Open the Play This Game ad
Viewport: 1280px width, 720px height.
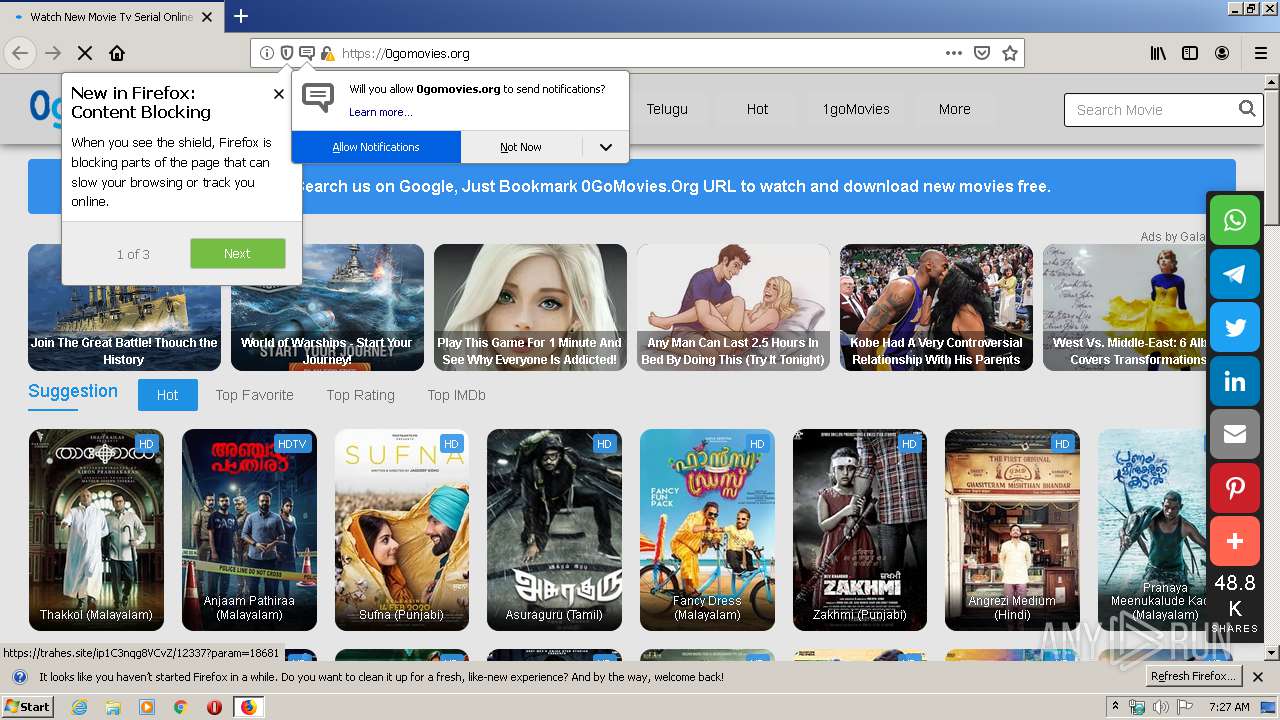tap(530, 307)
